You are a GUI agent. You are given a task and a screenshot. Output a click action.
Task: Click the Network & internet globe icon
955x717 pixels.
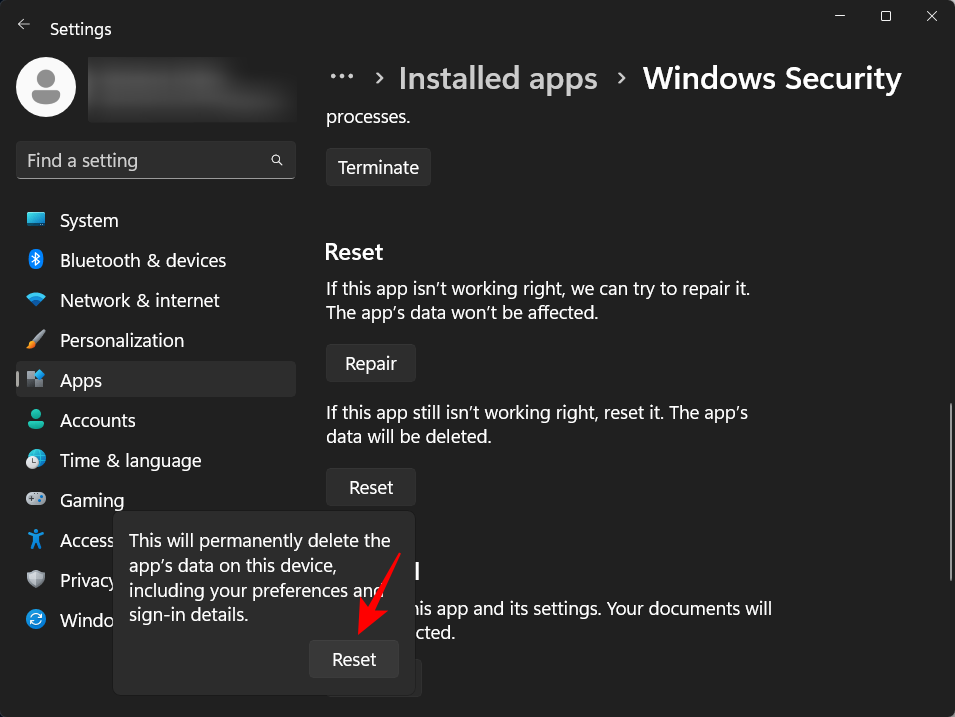pyautogui.click(x=34, y=300)
